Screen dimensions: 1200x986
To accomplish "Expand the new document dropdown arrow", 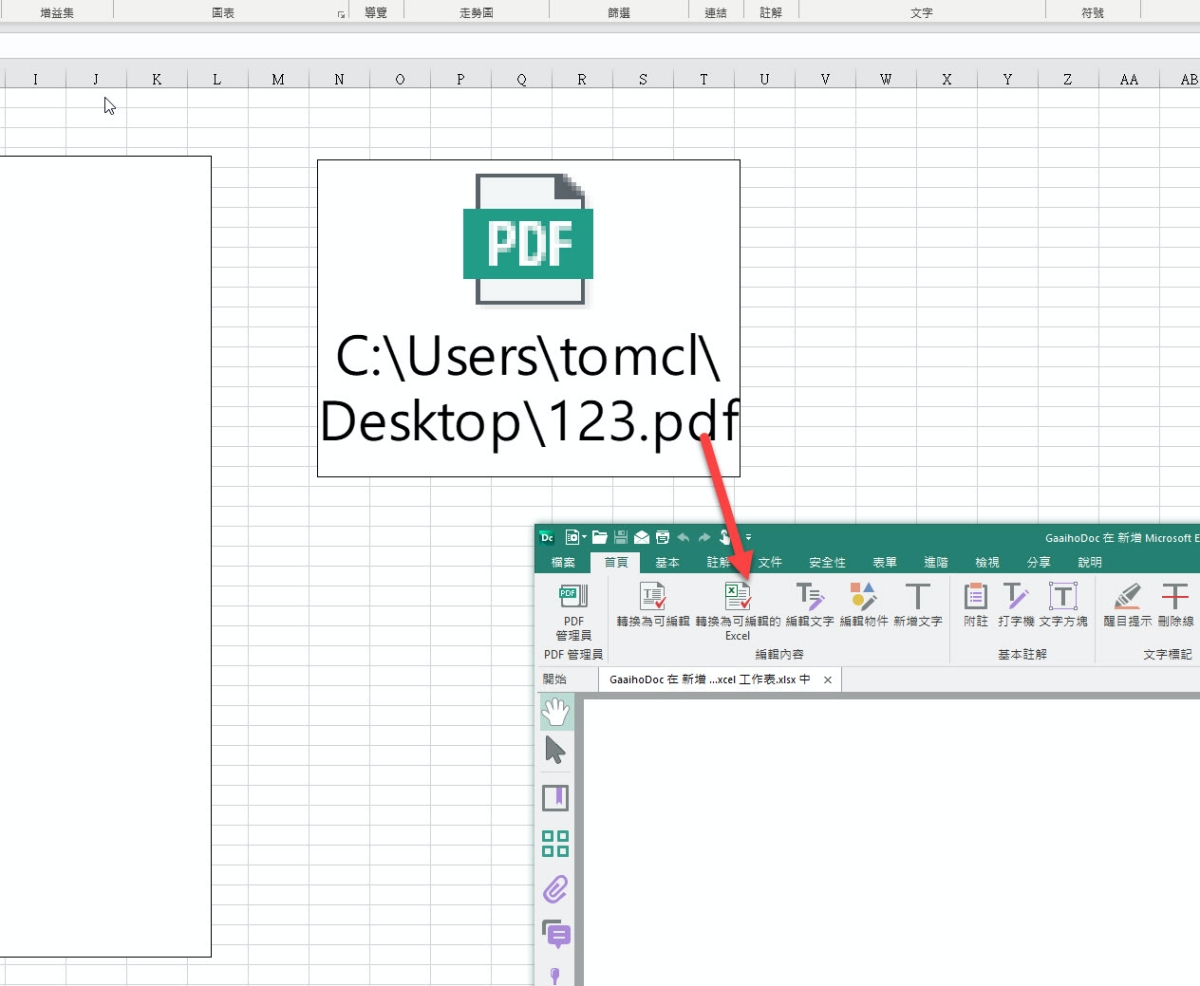I will (585, 537).
